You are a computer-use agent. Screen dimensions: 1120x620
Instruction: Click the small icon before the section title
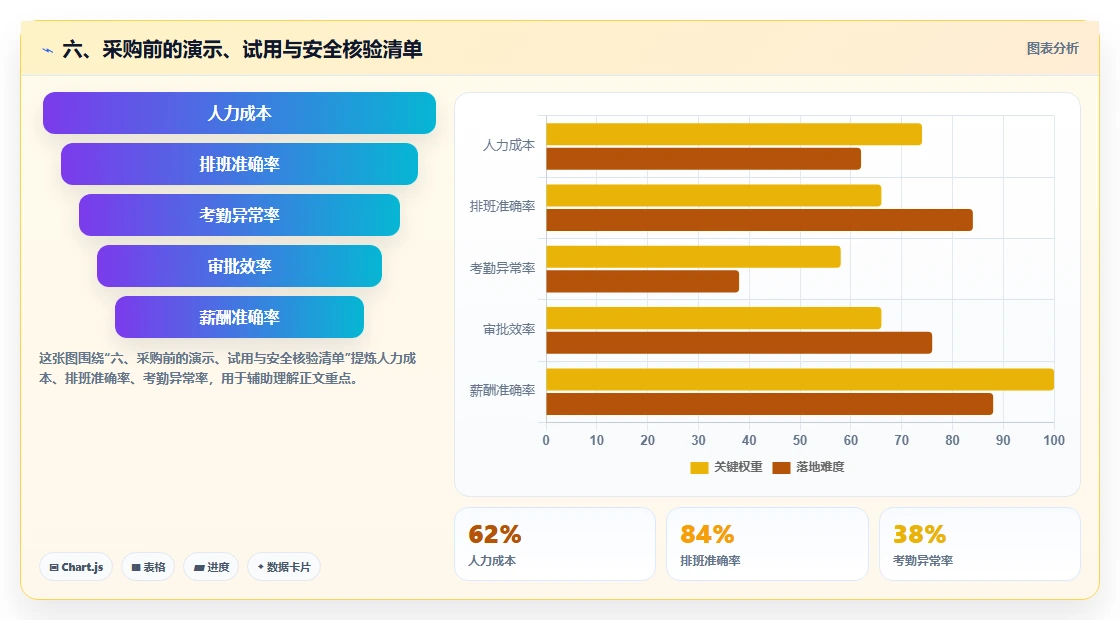click(48, 50)
